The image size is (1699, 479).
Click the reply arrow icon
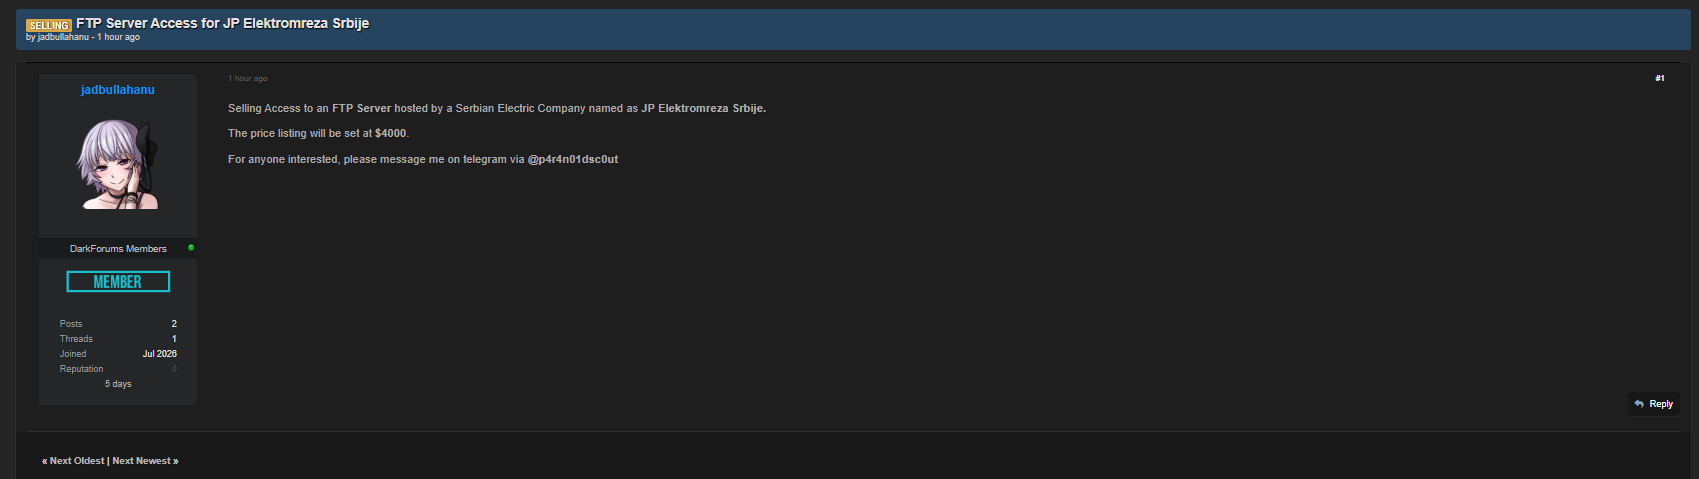pyautogui.click(x=1639, y=404)
